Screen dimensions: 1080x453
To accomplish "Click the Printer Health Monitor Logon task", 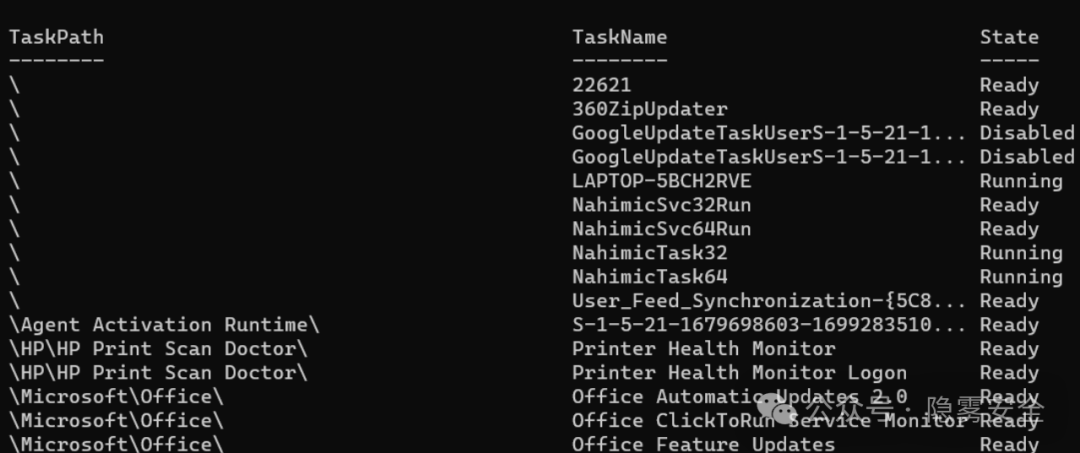I will pos(739,374).
